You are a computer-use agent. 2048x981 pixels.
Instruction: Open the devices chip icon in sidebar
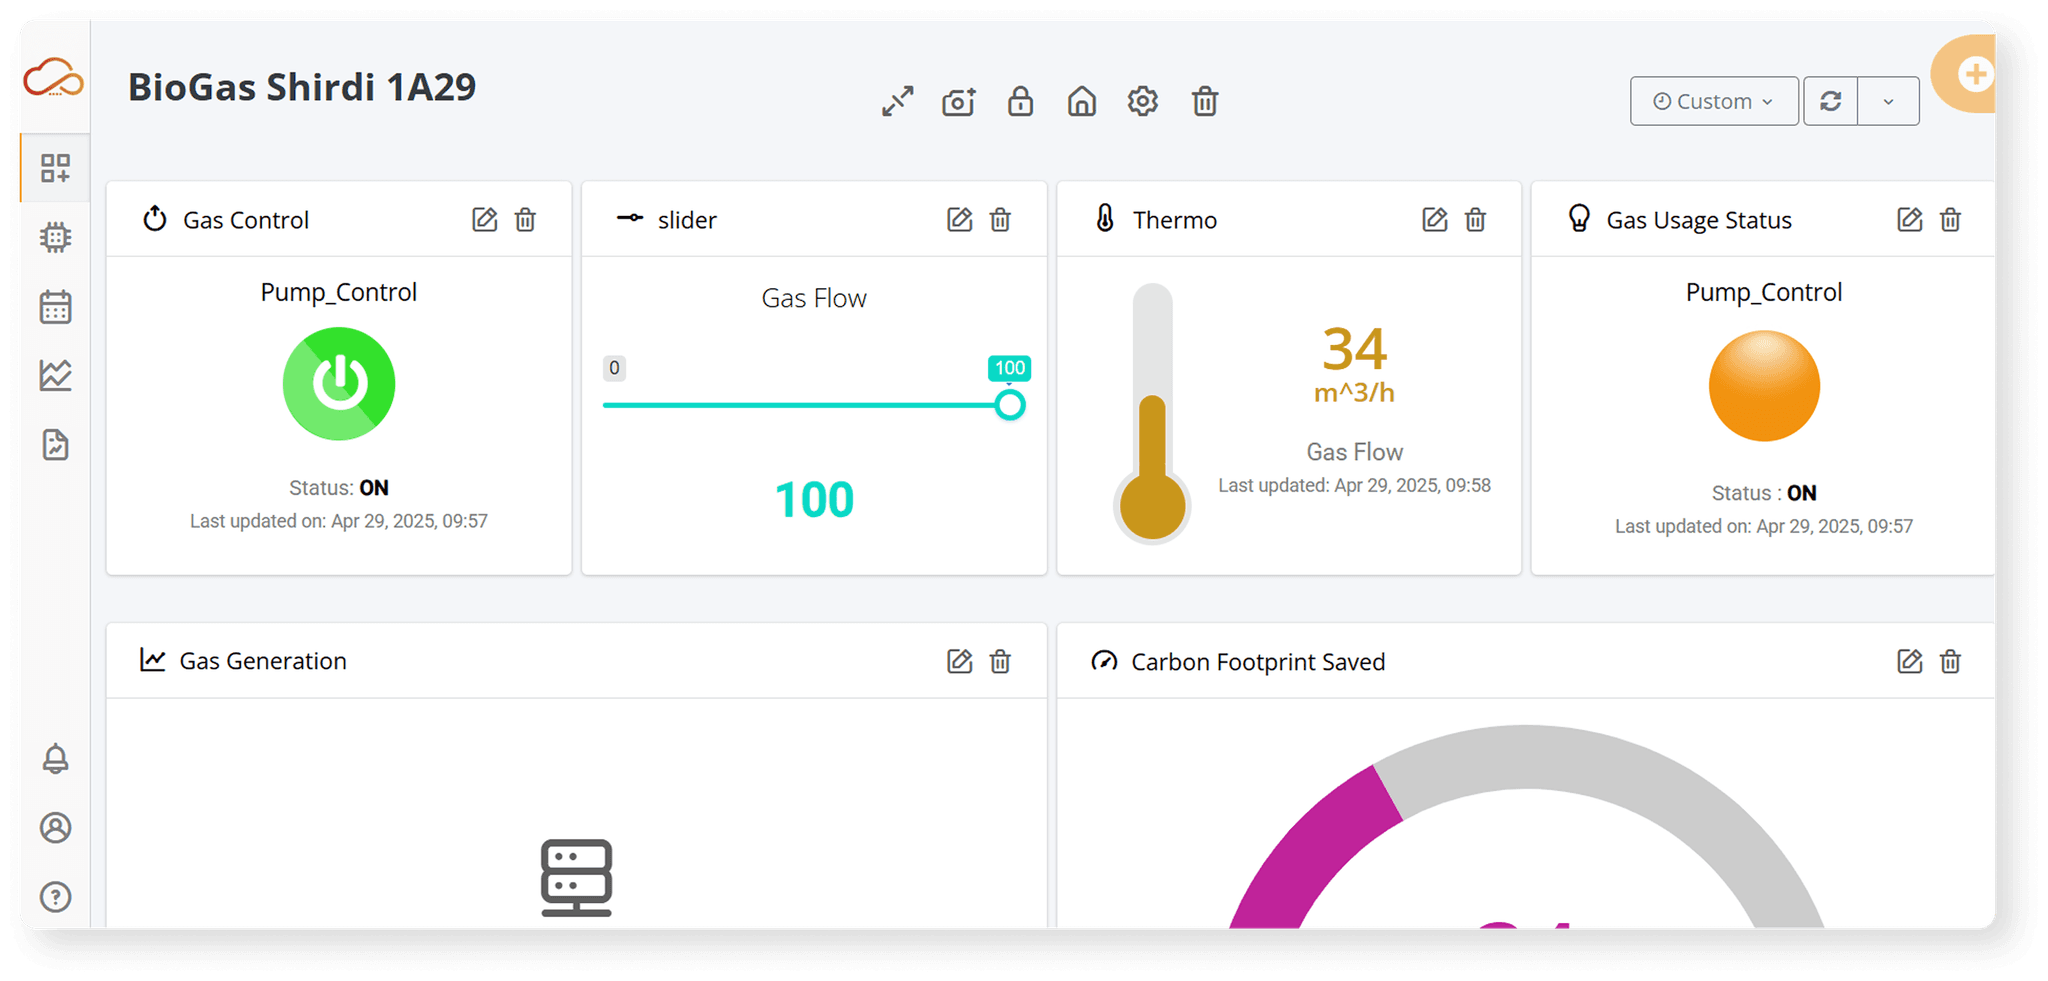tap(56, 237)
